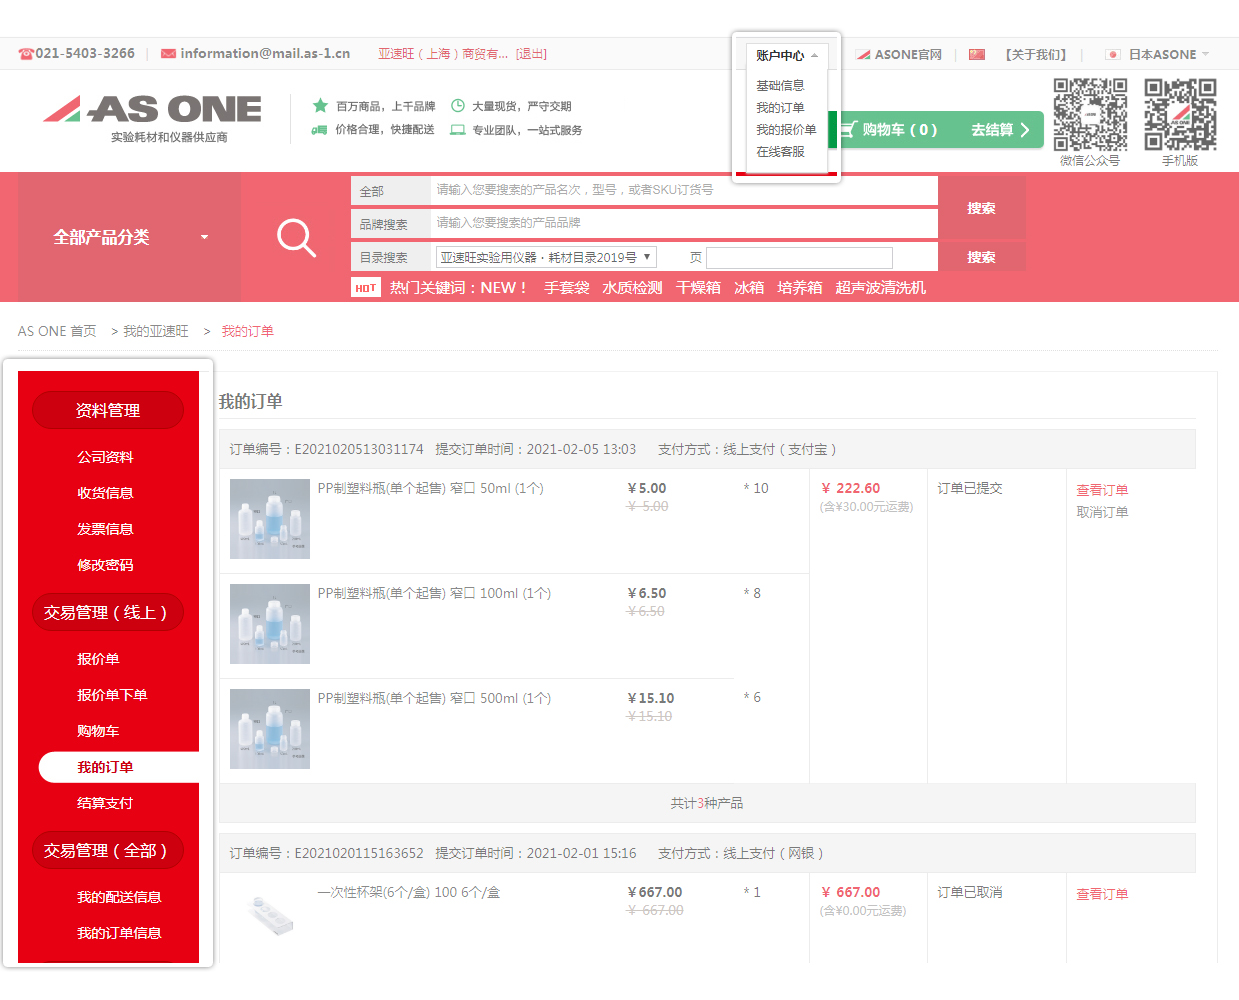Focus the product name search field
This screenshot has width=1239, height=1000.
pyautogui.click(x=684, y=190)
